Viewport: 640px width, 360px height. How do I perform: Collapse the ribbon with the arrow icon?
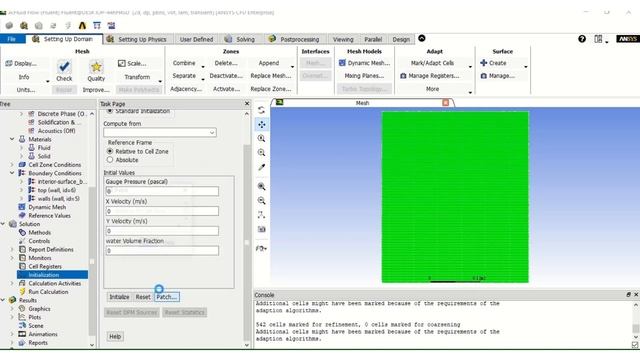(x=422, y=38)
